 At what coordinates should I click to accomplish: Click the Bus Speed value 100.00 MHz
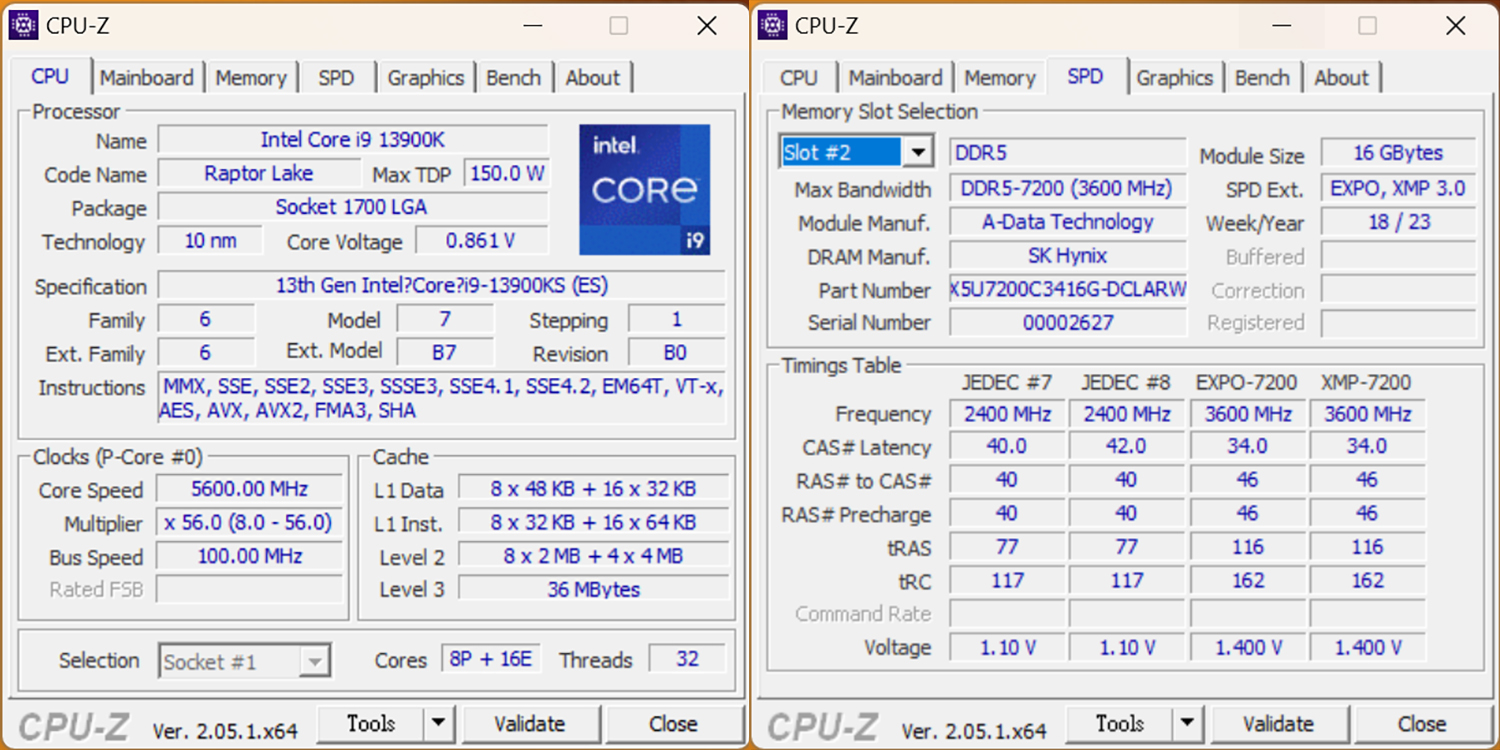tap(250, 556)
